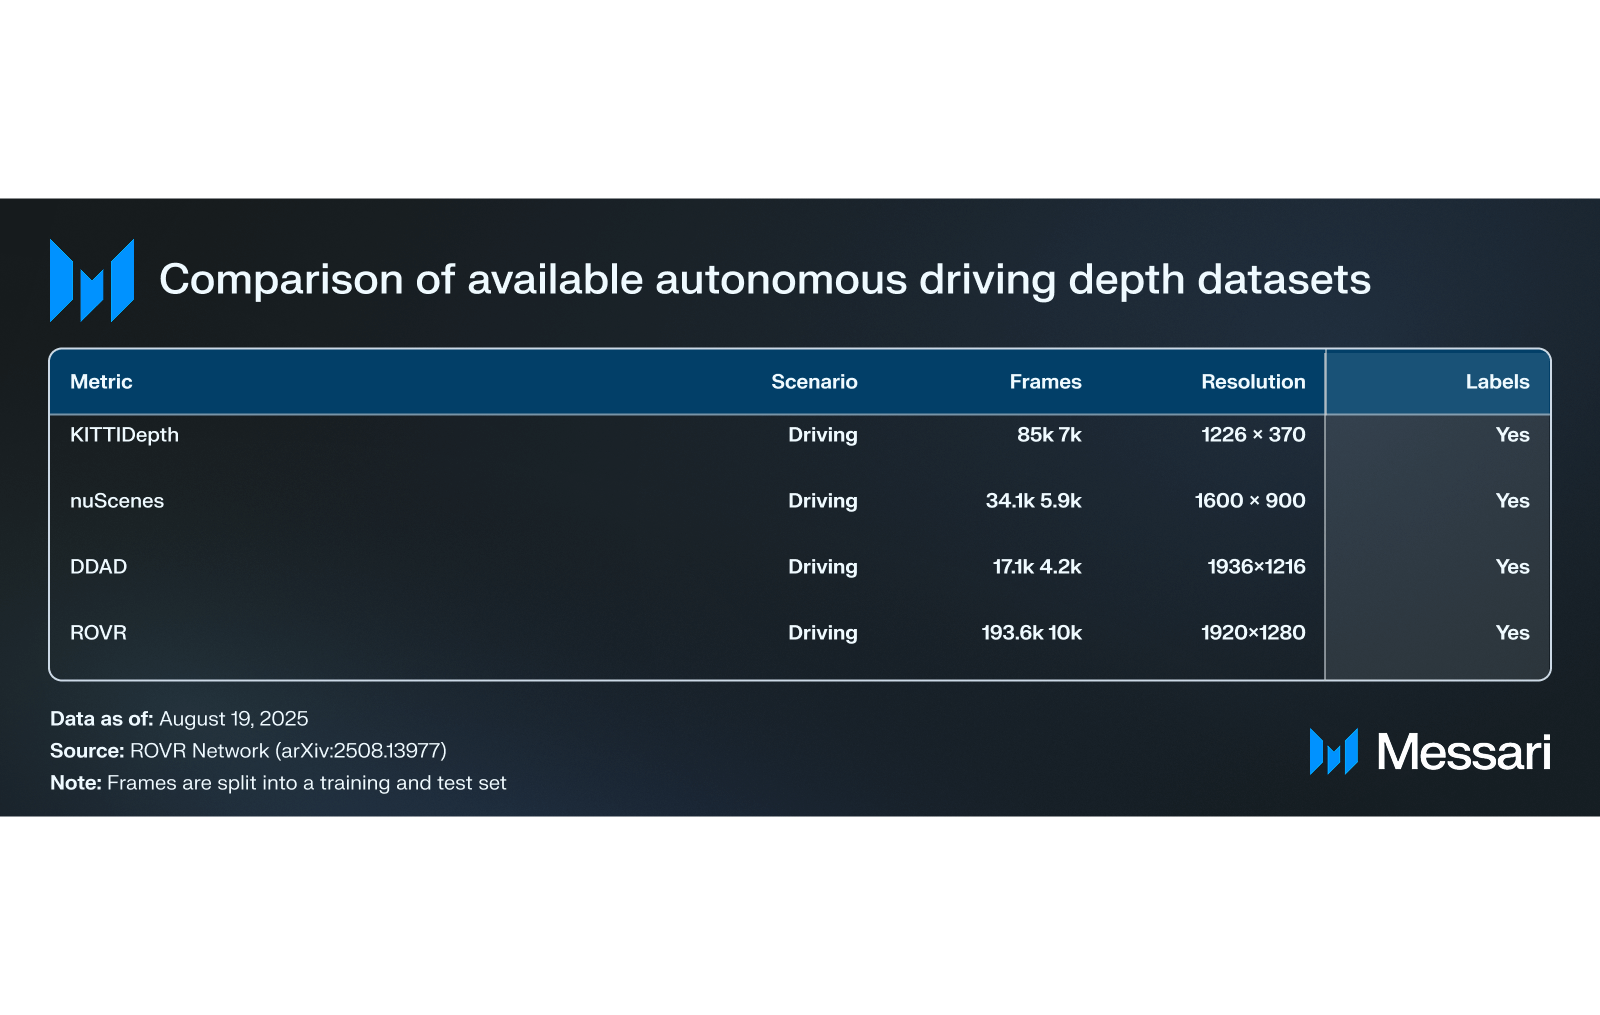Click the 1936×1216 resolution cell
Image resolution: width=1600 pixels, height=1015 pixels.
[x=1256, y=567]
